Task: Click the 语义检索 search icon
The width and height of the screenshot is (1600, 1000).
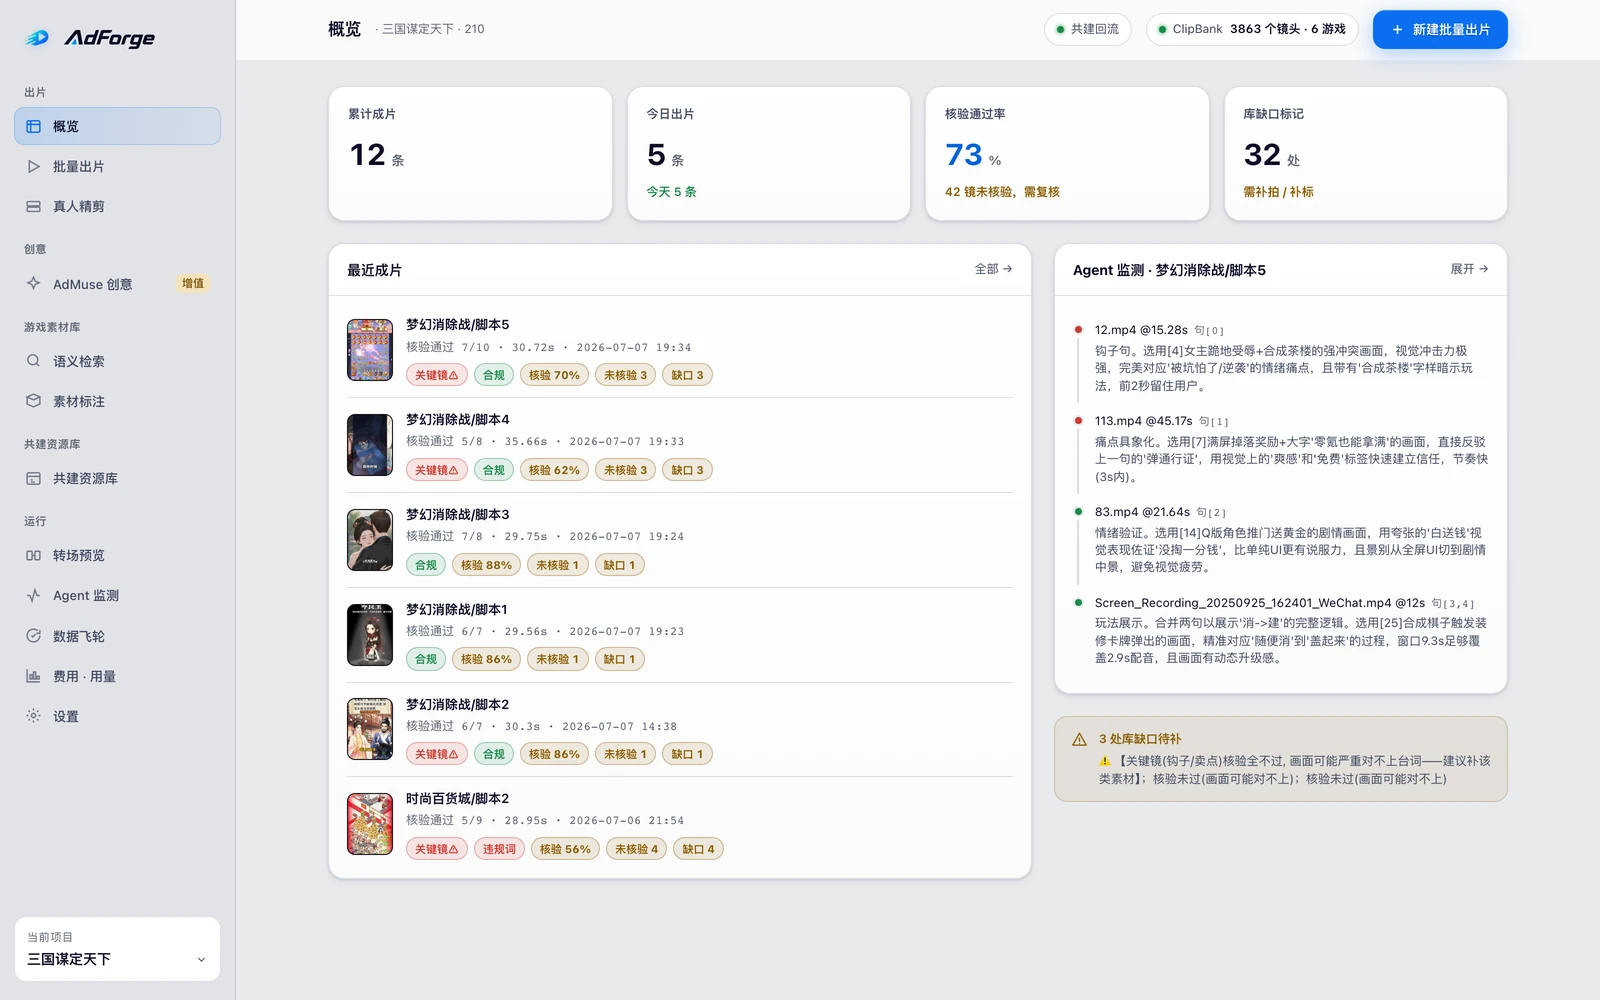Action: (x=33, y=361)
